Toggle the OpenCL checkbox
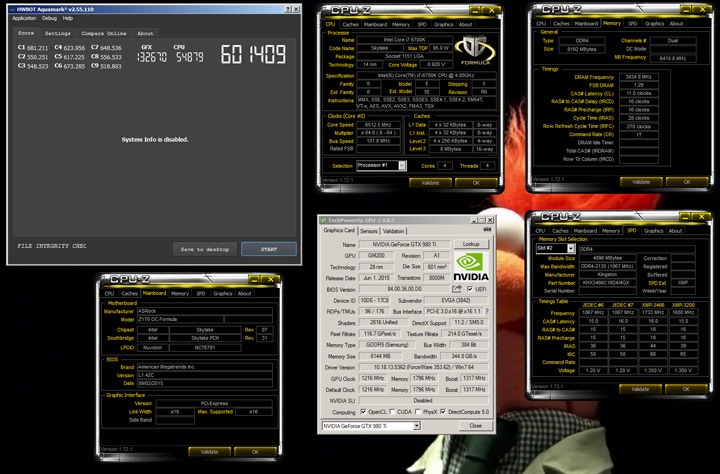The height and width of the screenshot is (474, 720). (x=363, y=412)
